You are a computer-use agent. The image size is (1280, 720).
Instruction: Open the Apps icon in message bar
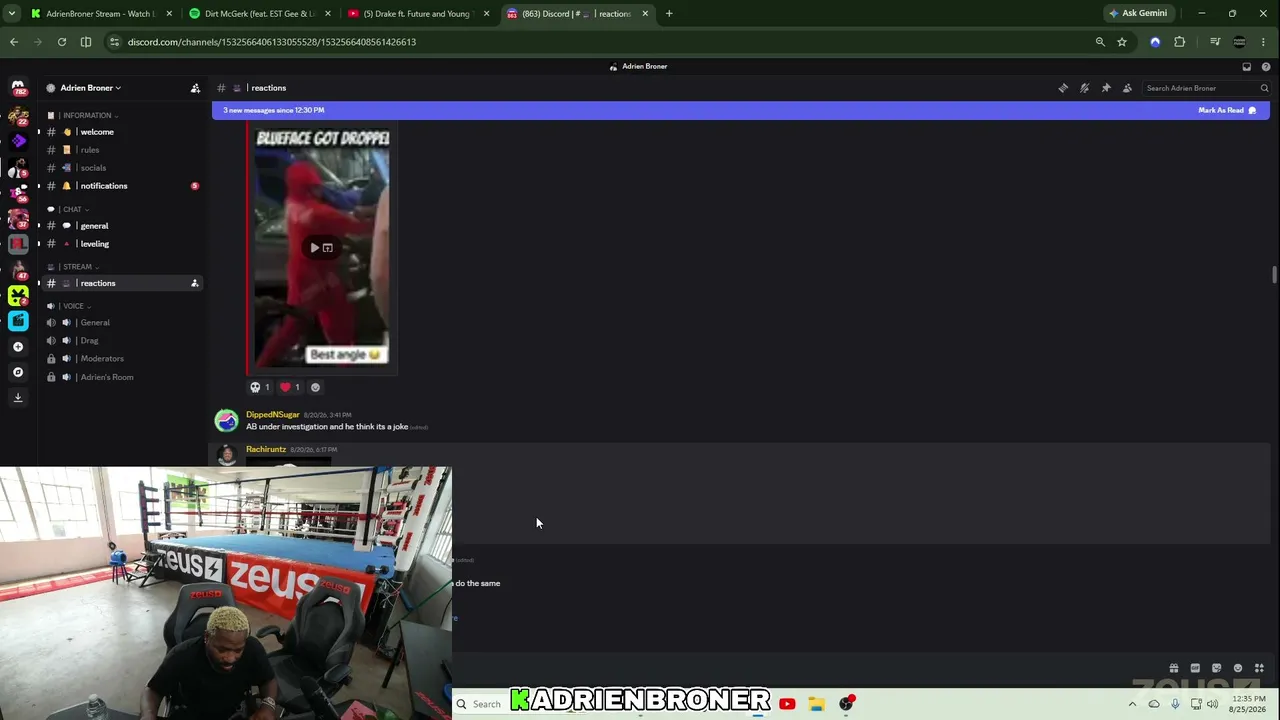click(1259, 668)
